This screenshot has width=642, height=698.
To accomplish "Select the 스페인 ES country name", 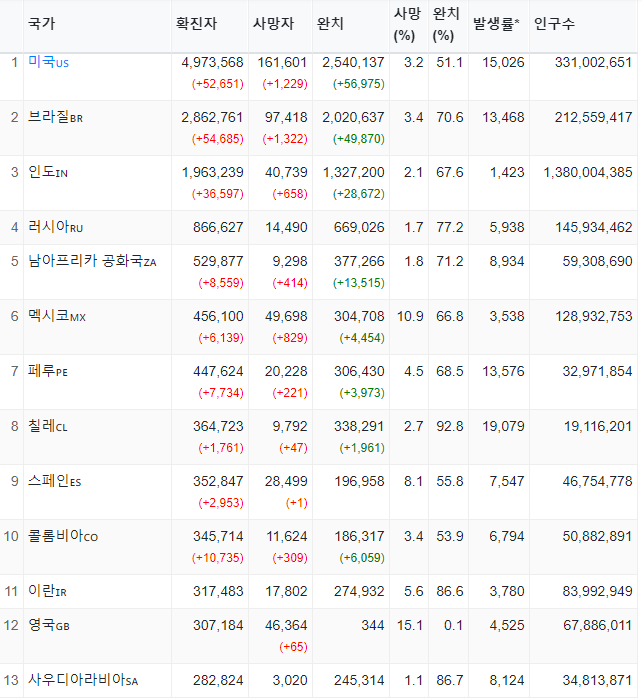I will [x=54, y=481].
